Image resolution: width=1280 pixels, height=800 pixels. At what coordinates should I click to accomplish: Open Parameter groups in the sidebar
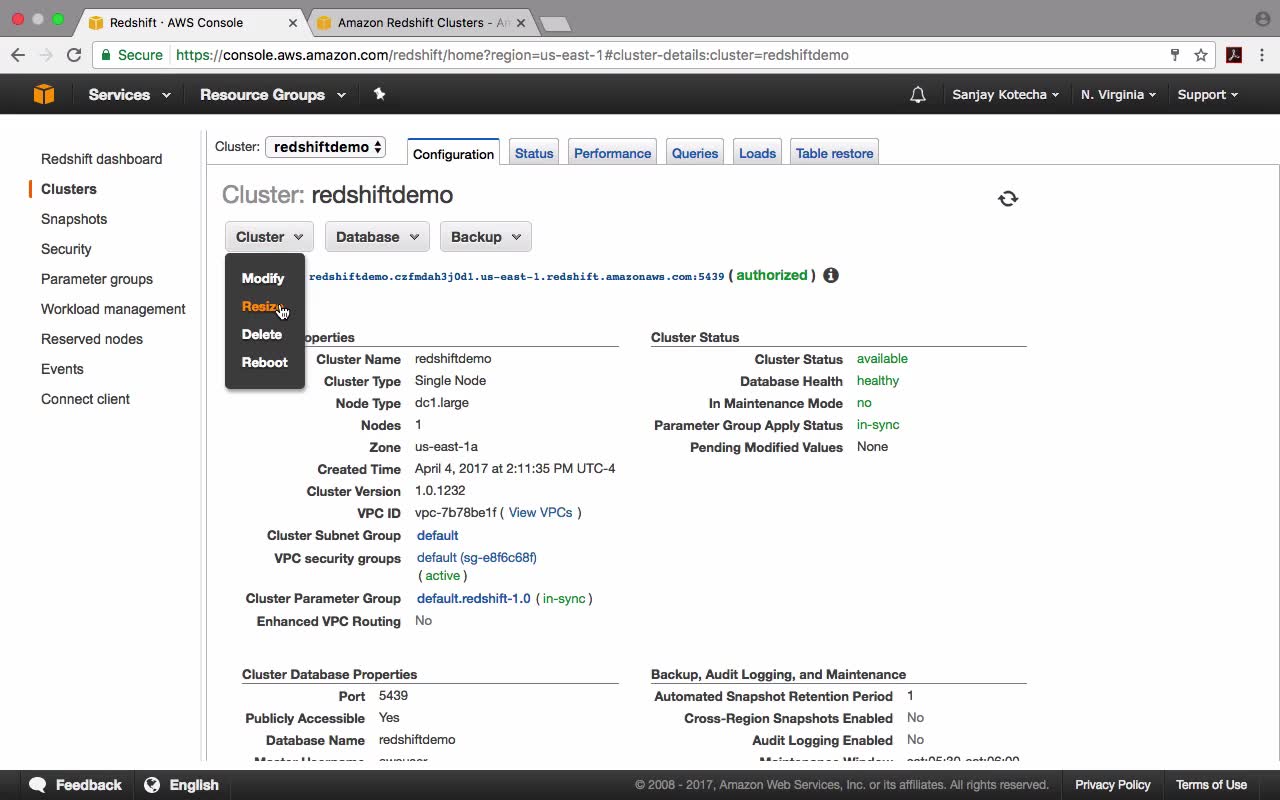[x=97, y=279]
